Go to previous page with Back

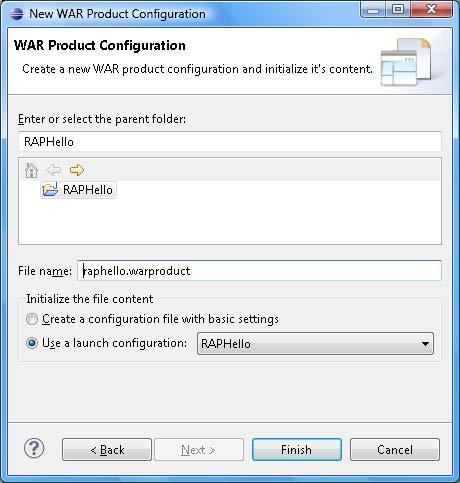point(107,450)
